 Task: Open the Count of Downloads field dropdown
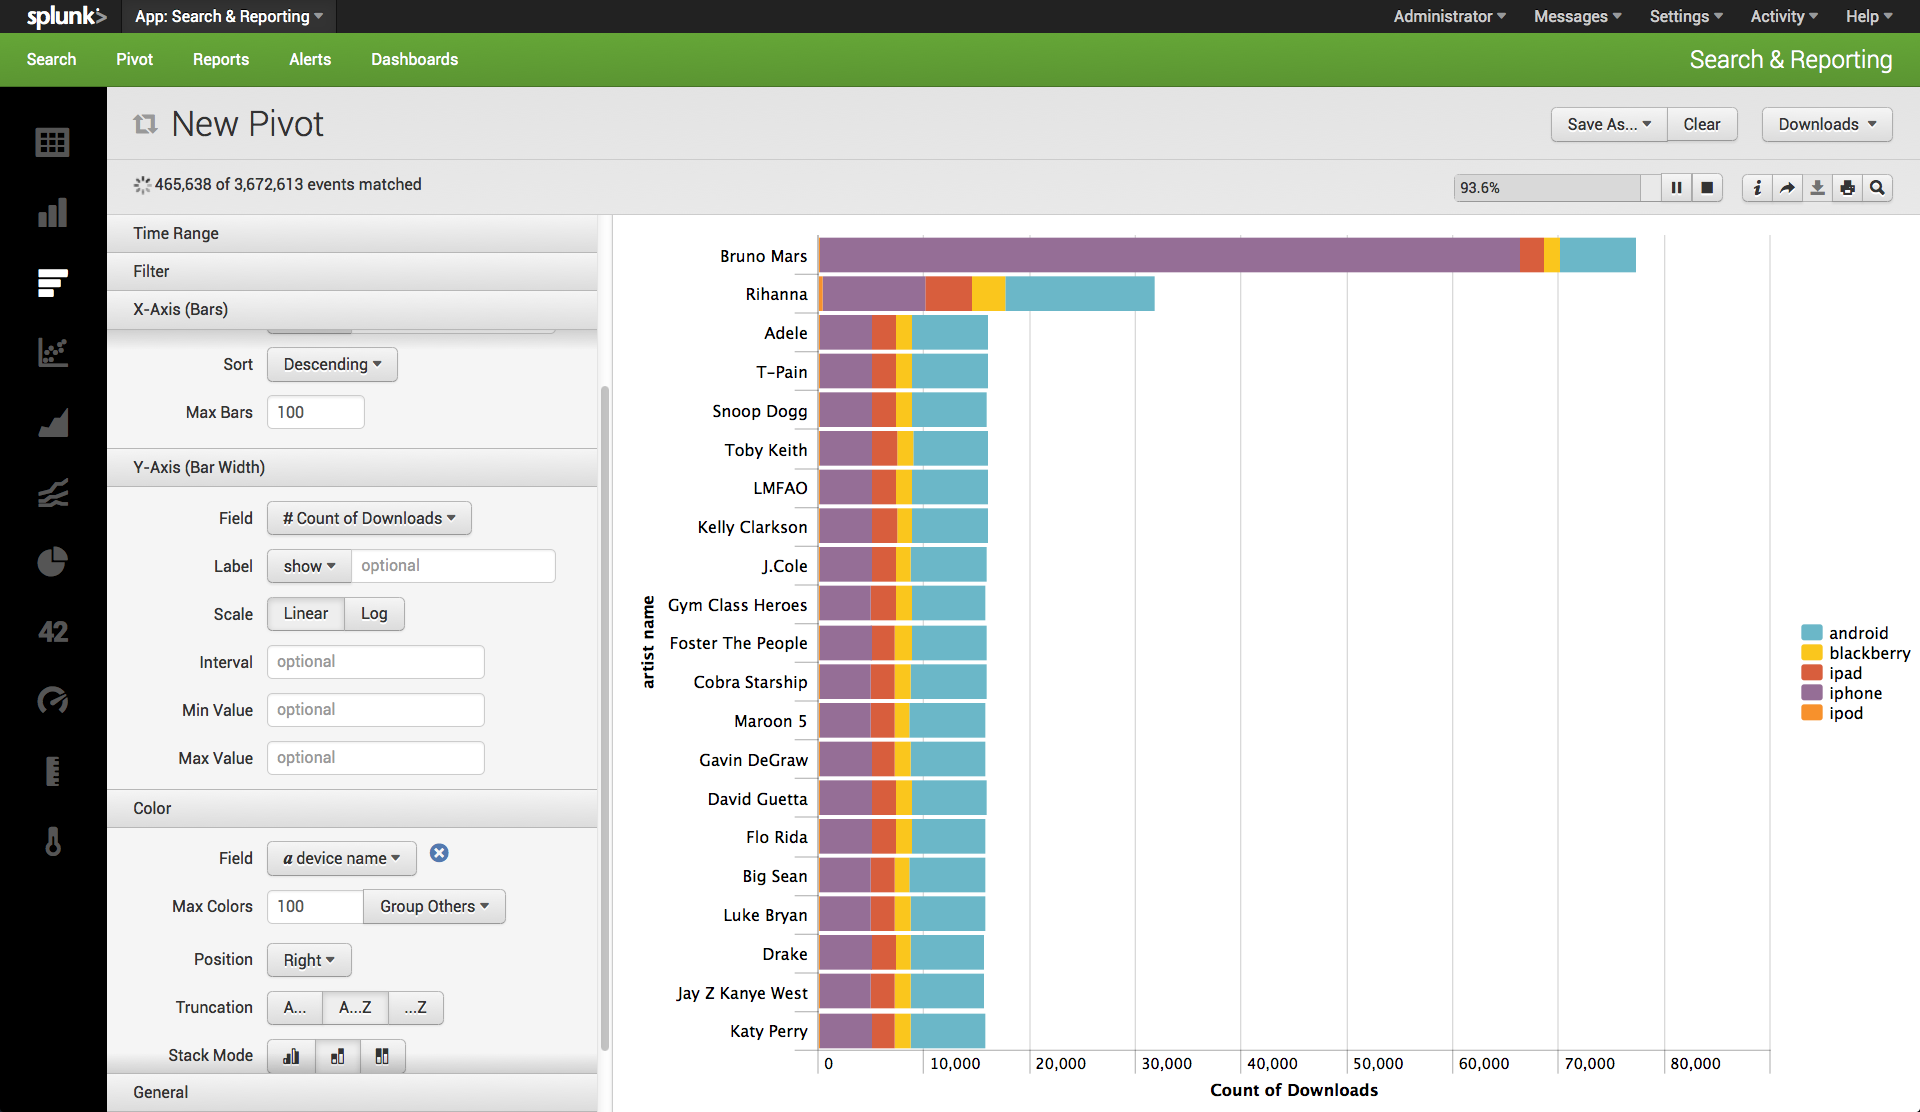369,518
